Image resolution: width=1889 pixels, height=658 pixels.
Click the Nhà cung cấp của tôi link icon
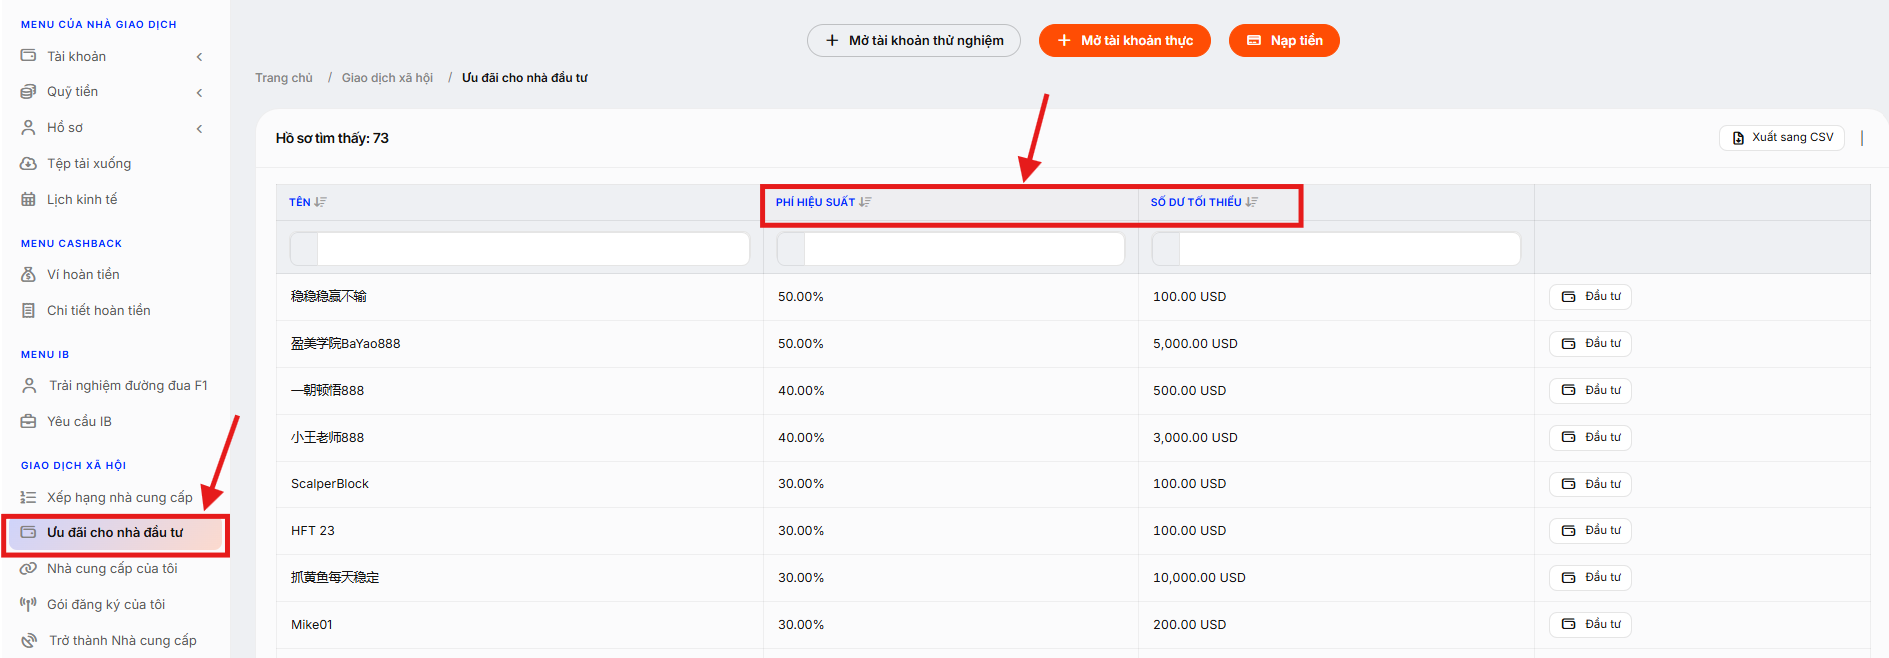(x=28, y=568)
